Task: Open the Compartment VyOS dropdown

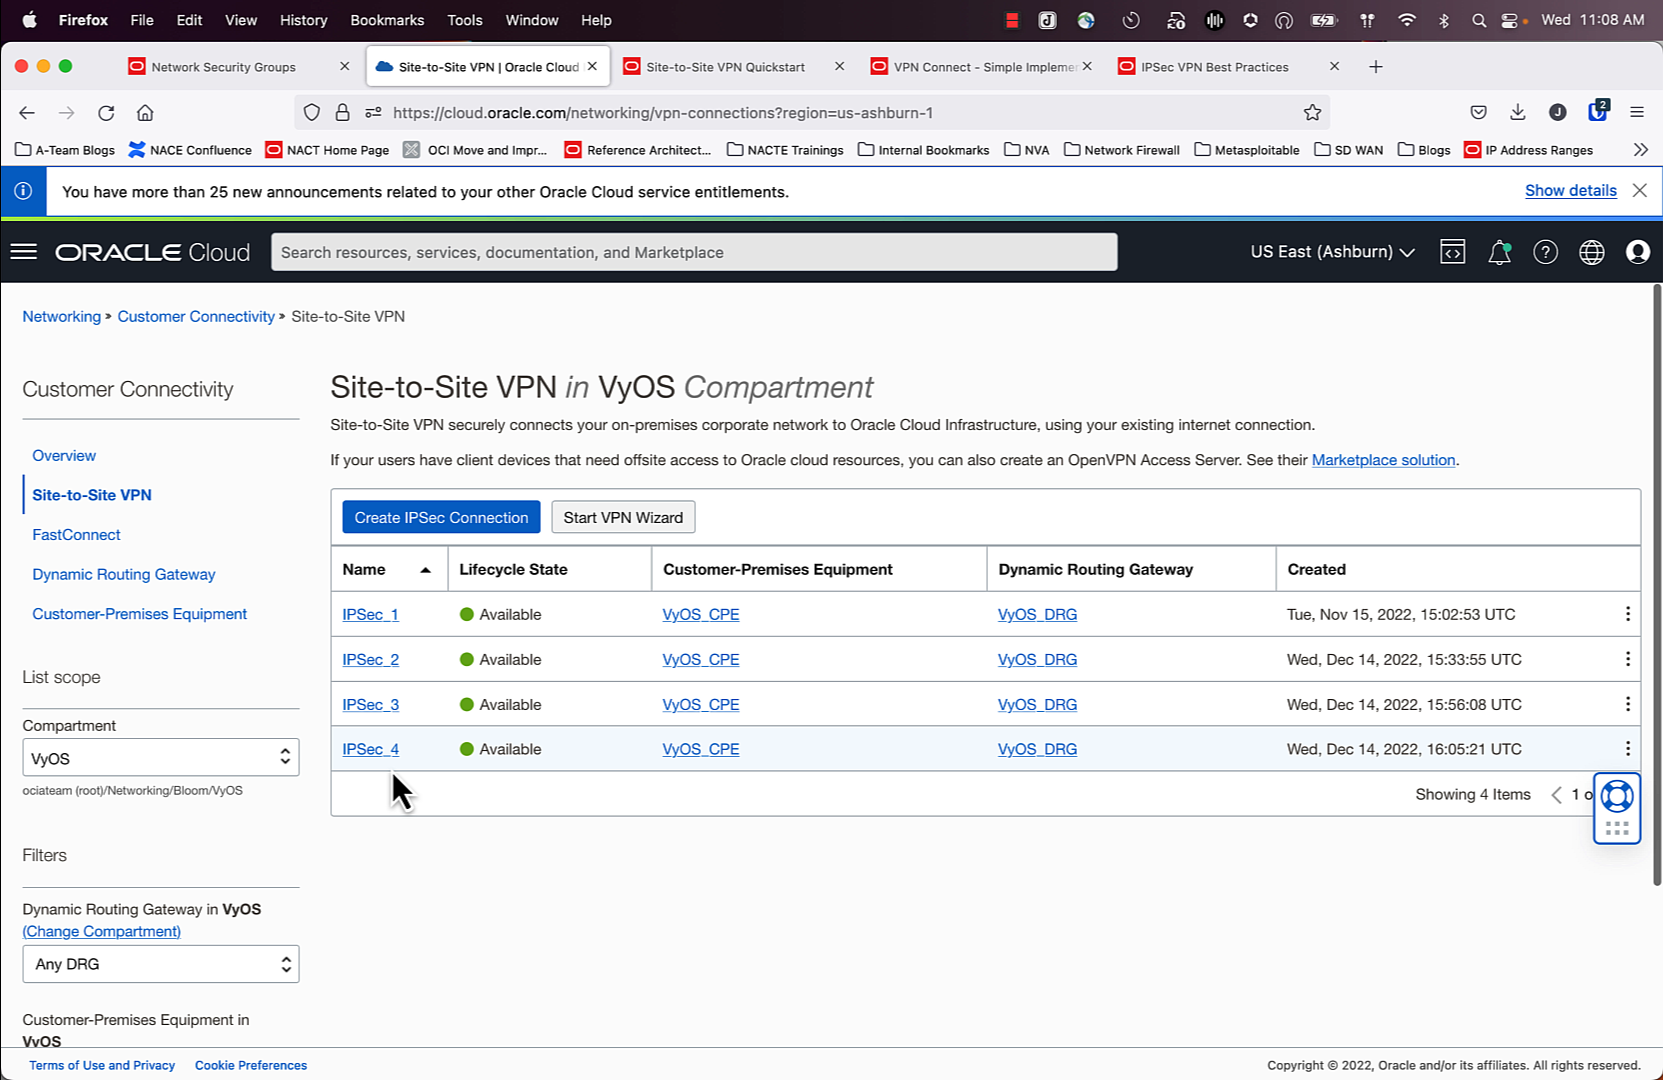Action: pyautogui.click(x=160, y=758)
